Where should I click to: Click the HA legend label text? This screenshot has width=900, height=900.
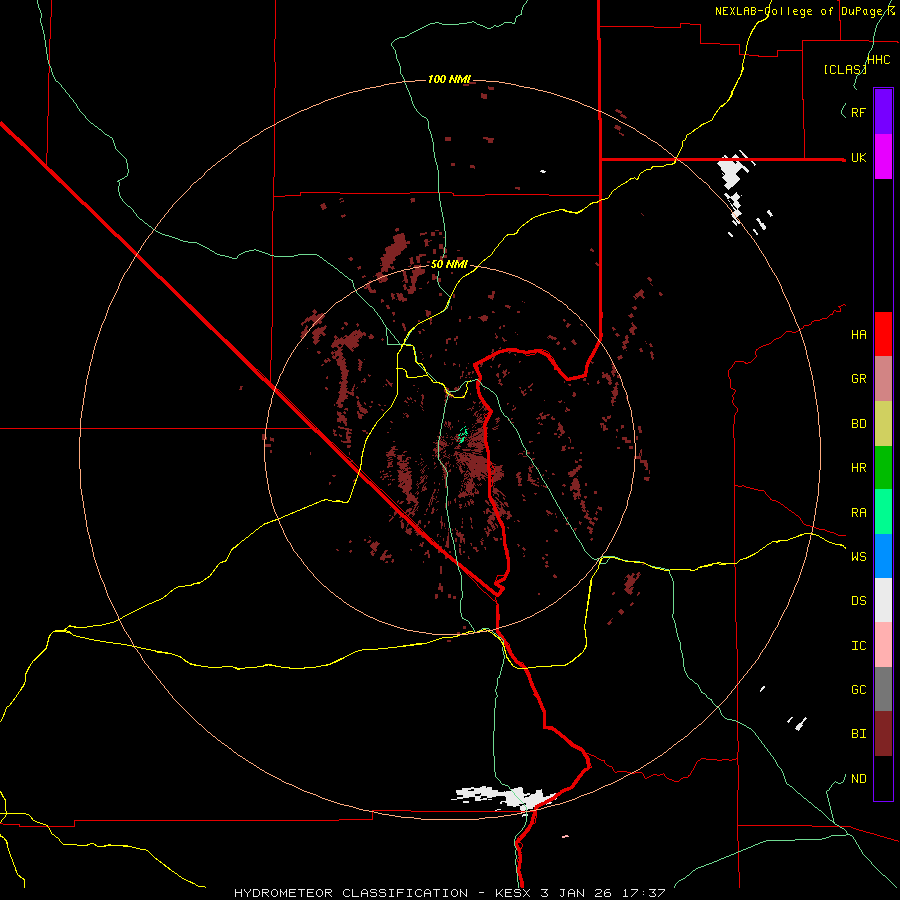pos(858,334)
